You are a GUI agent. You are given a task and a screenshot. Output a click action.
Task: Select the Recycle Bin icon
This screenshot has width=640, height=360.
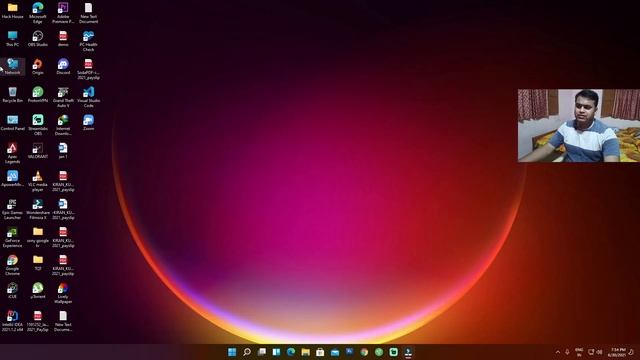click(x=12, y=95)
